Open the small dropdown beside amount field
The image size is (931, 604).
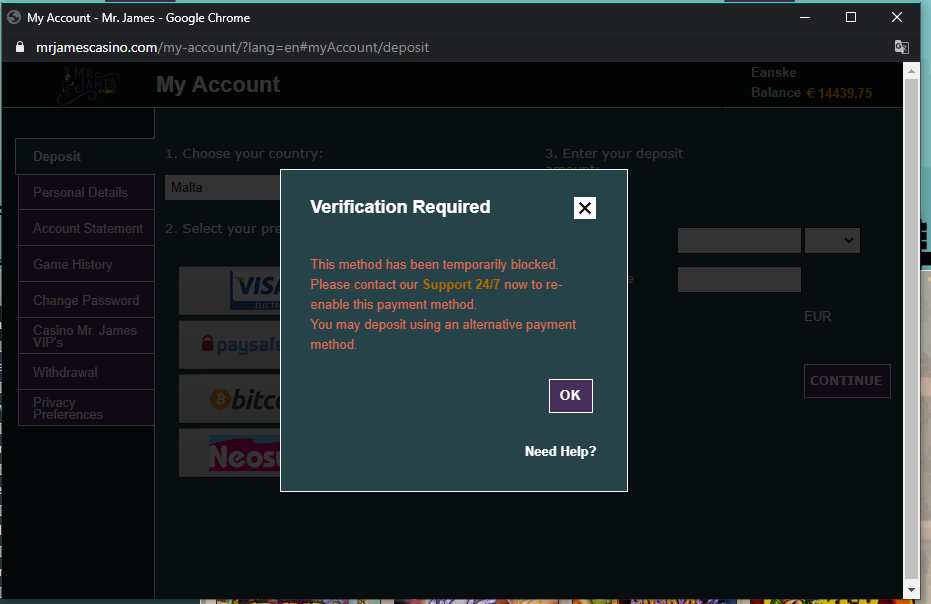point(832,240)
